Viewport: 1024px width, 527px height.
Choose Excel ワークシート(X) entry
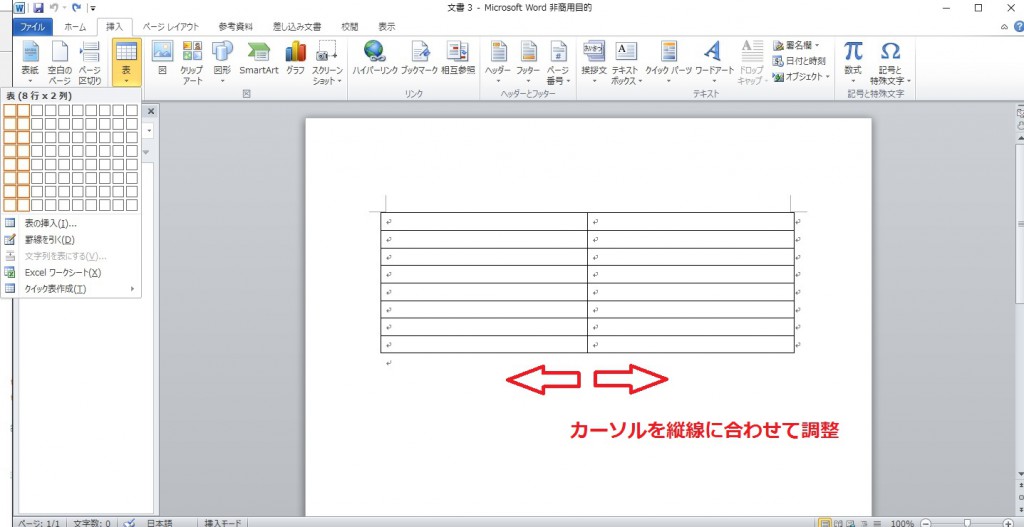pyautogui.click(x=71, y=272)
